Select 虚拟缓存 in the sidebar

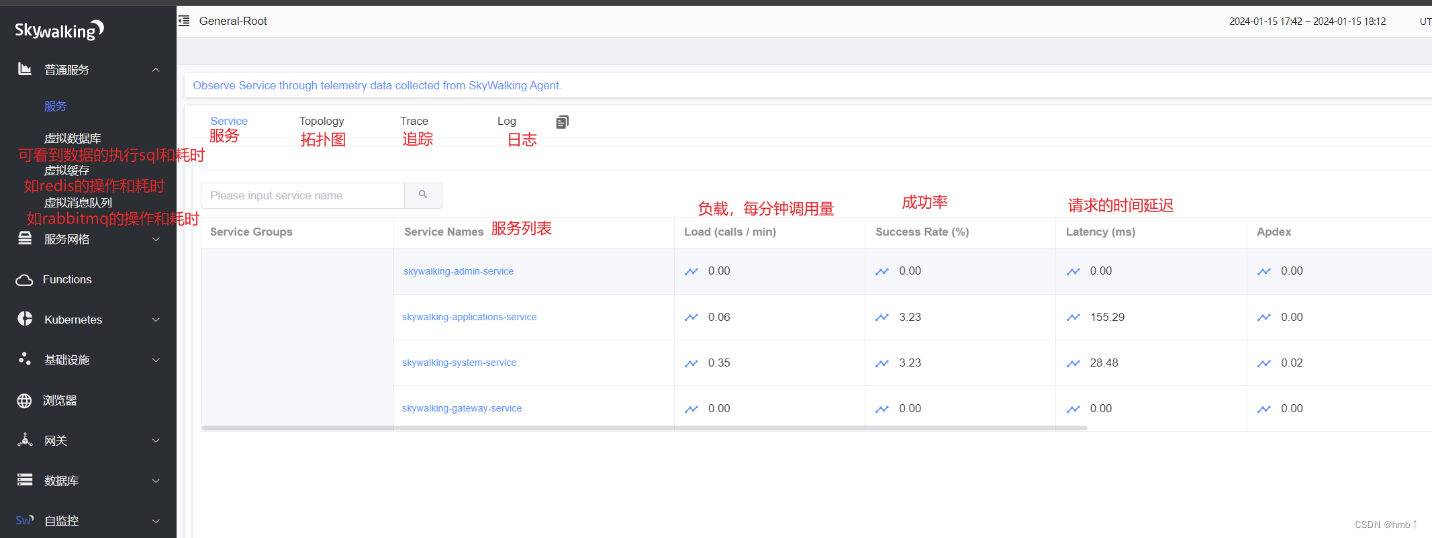(x=67, y=170)
